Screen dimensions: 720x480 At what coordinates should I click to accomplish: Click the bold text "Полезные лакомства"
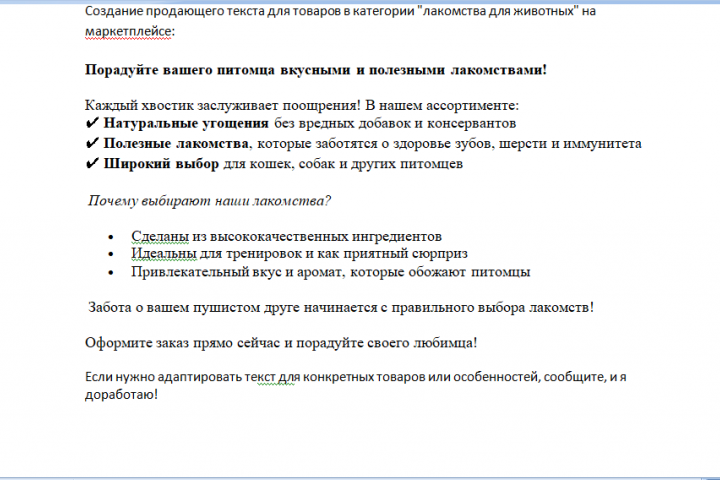pos(176,143)
